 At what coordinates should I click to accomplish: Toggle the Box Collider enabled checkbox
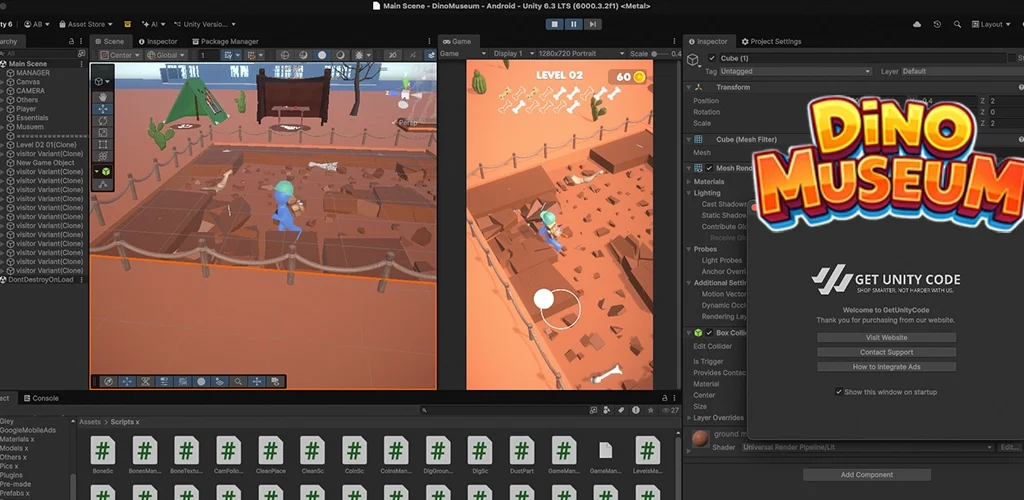click(709, 333)
